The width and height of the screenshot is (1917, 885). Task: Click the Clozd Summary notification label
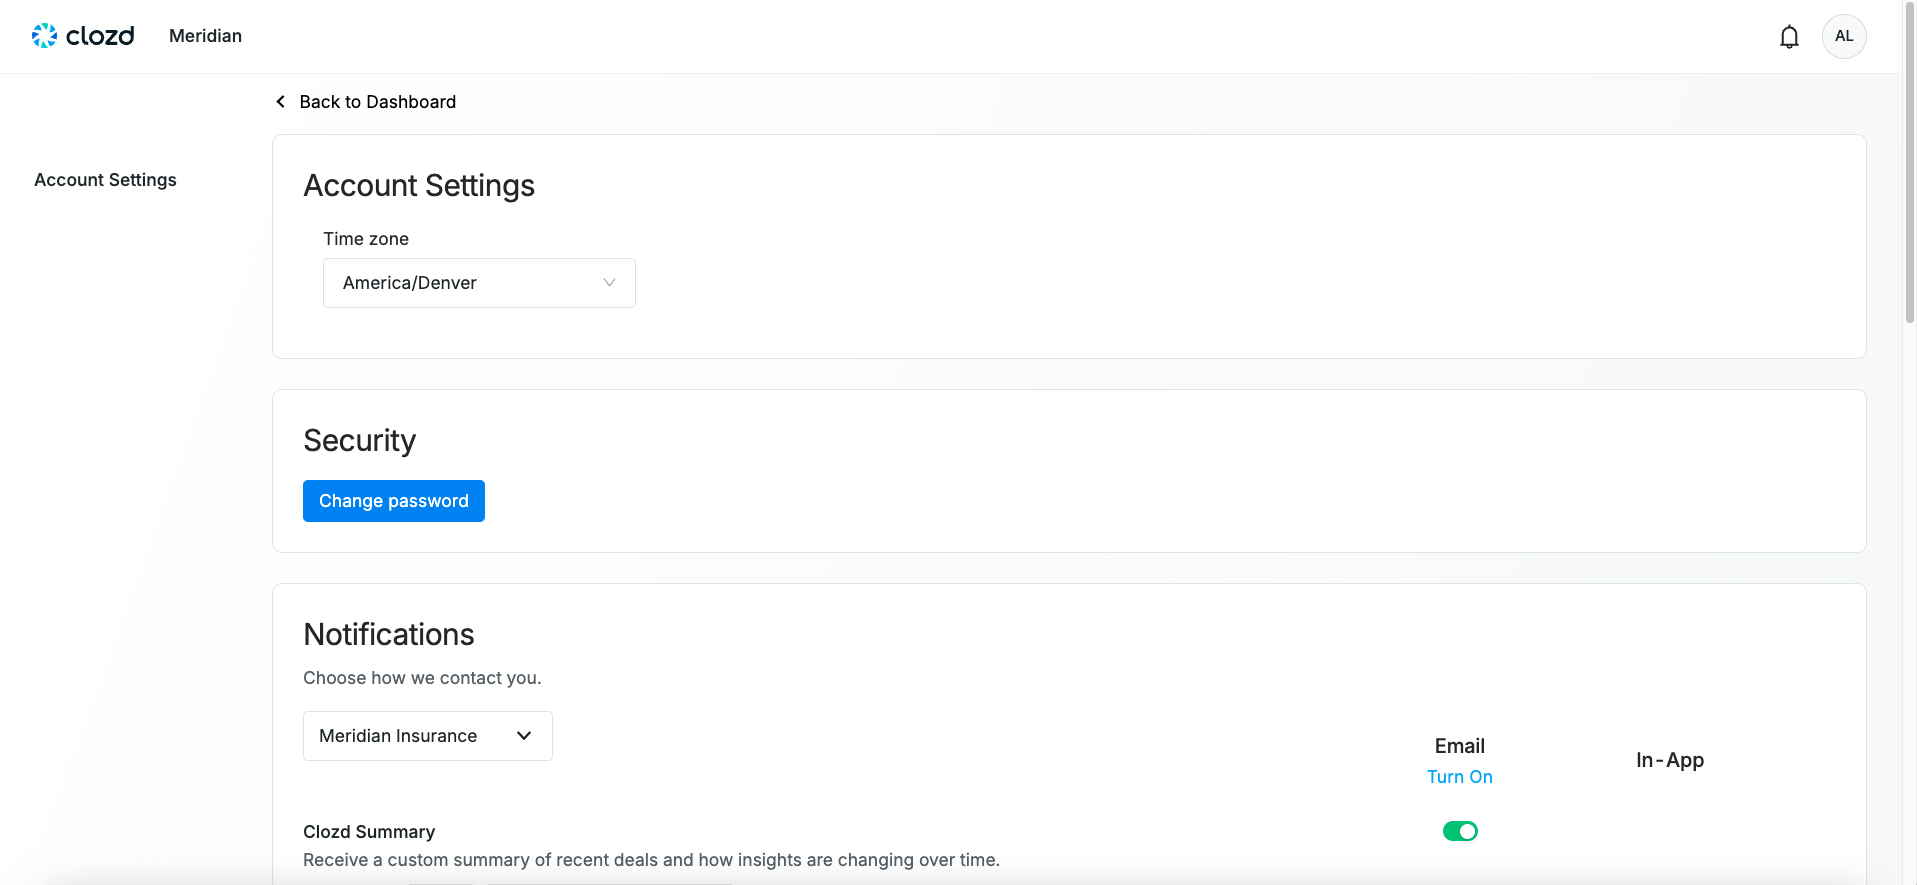point(369,832)
